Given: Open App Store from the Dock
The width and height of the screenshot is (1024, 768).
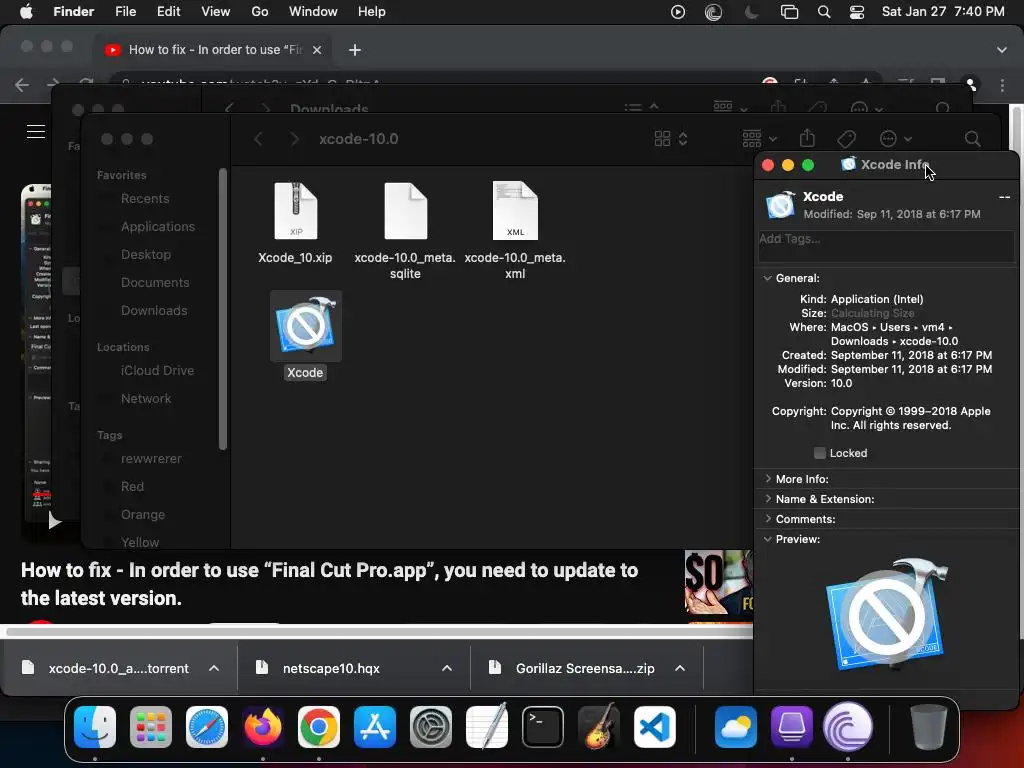Looking at the screenshot, I should click(375, 726).
